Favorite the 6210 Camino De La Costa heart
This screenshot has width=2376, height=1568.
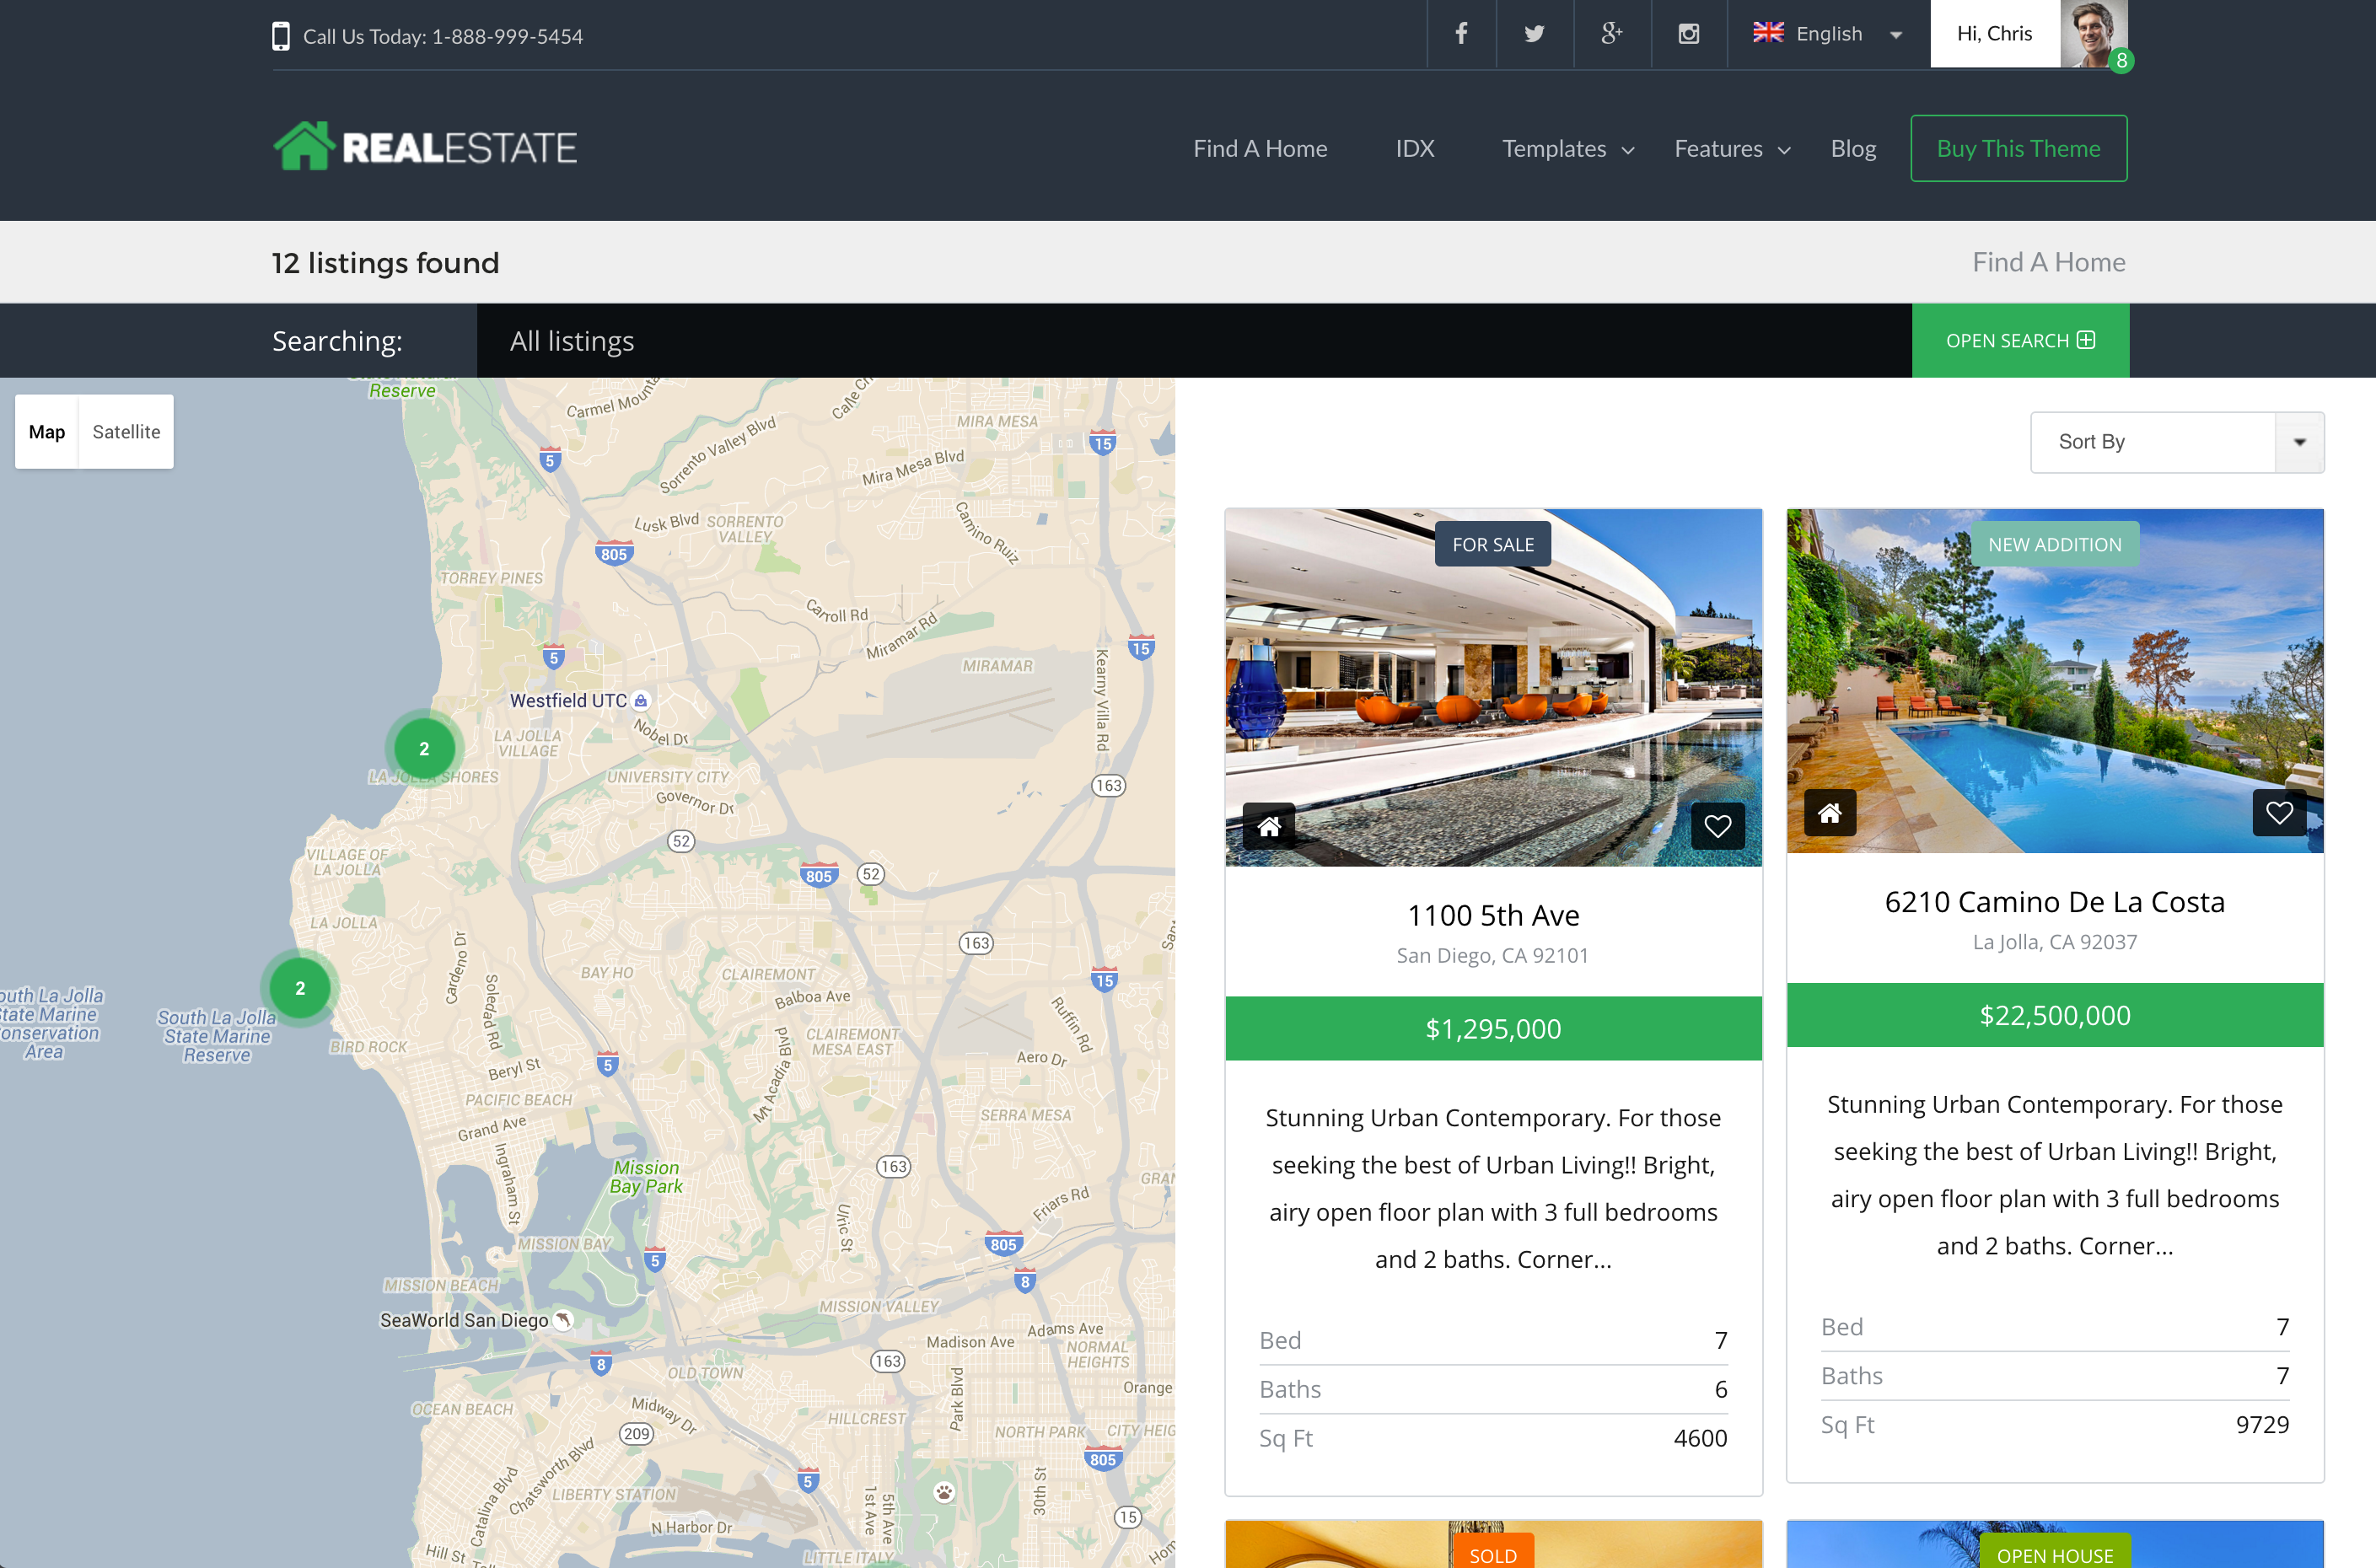pos(2279,813)
